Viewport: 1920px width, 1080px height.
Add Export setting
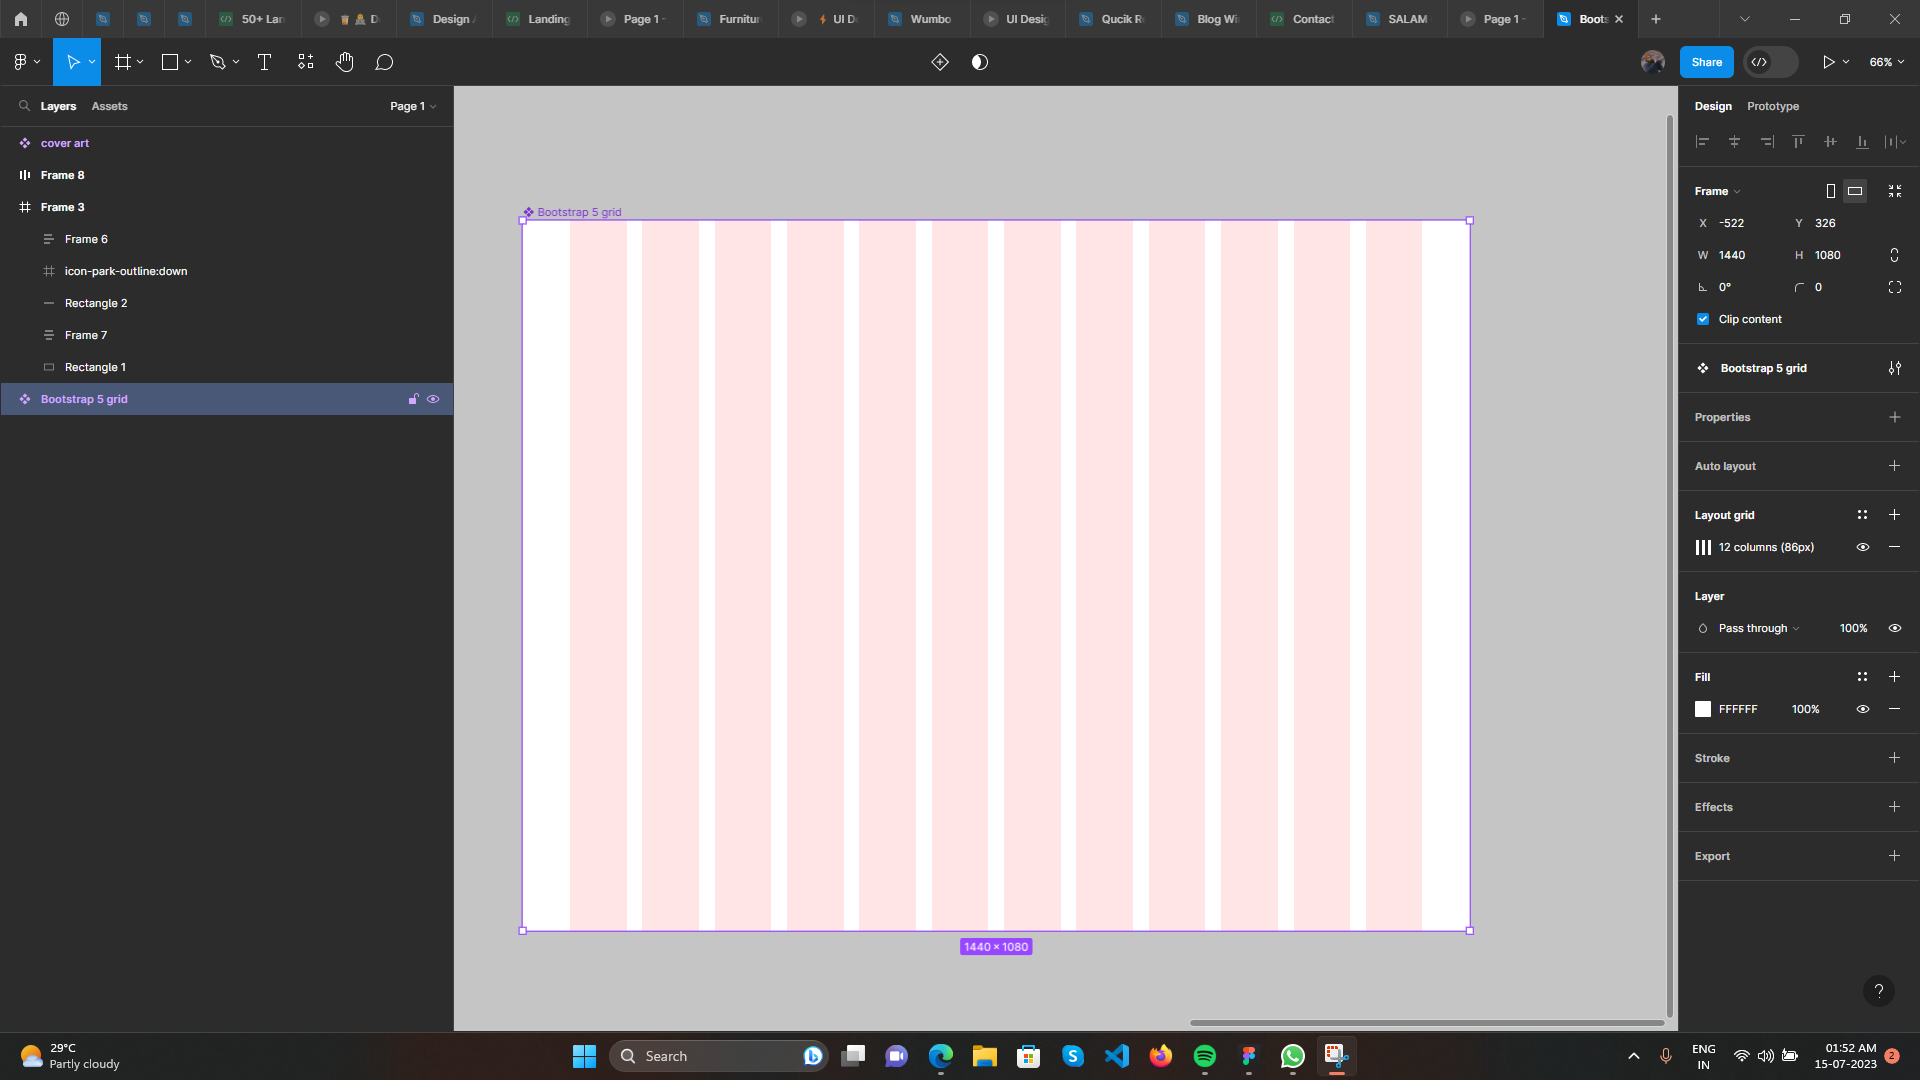1894,856
